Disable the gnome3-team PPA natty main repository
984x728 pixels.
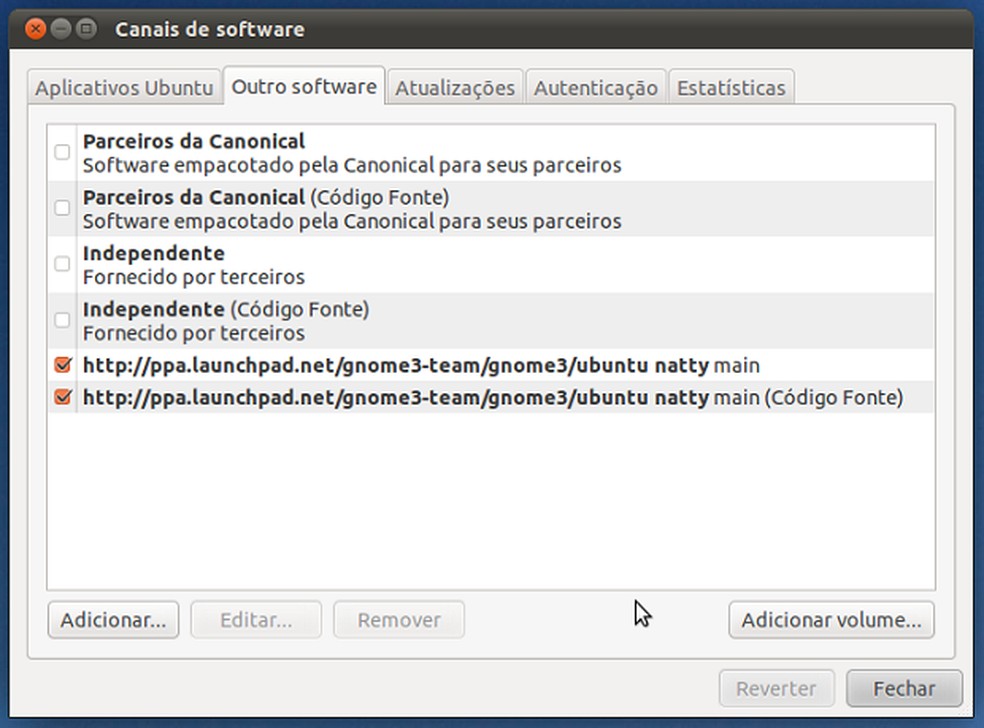[62, 367]
